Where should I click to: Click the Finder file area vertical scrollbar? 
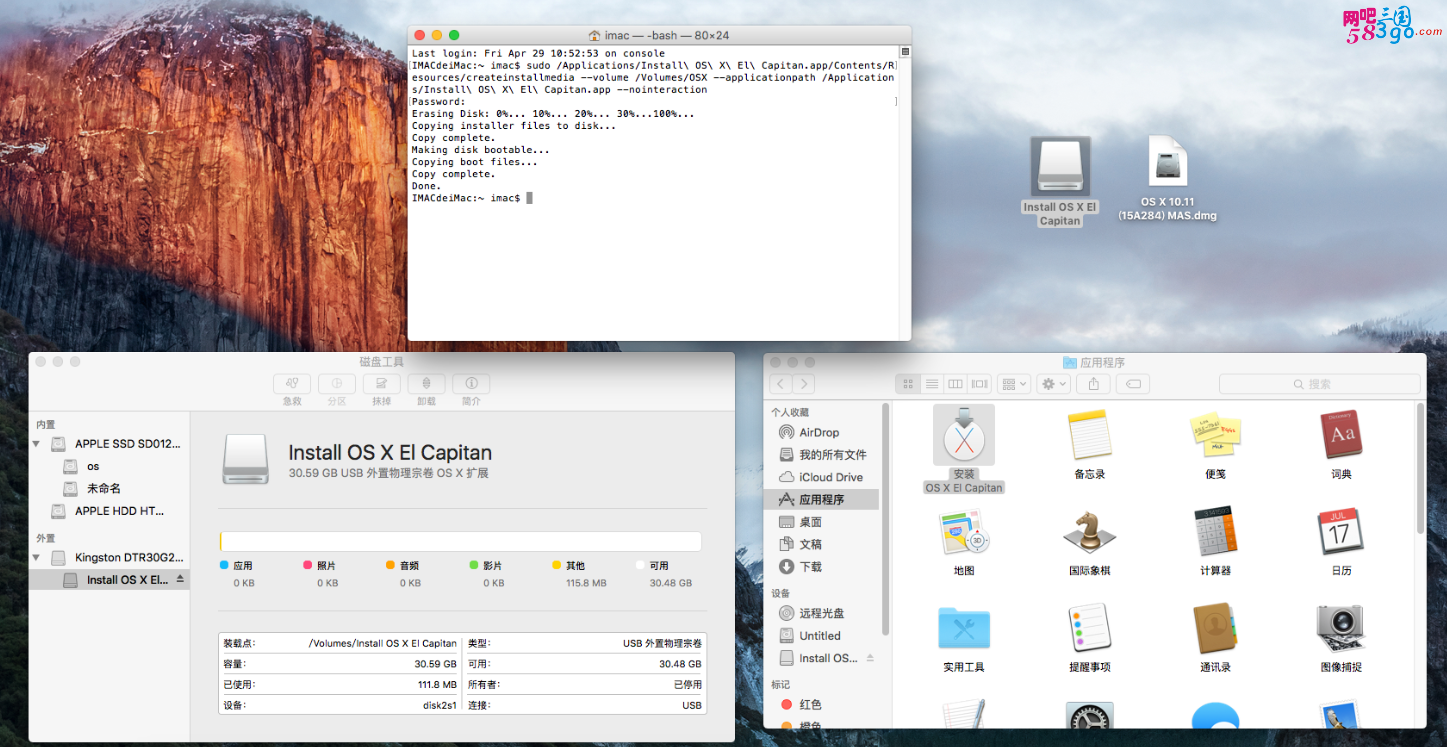(x=1422, y=468)
